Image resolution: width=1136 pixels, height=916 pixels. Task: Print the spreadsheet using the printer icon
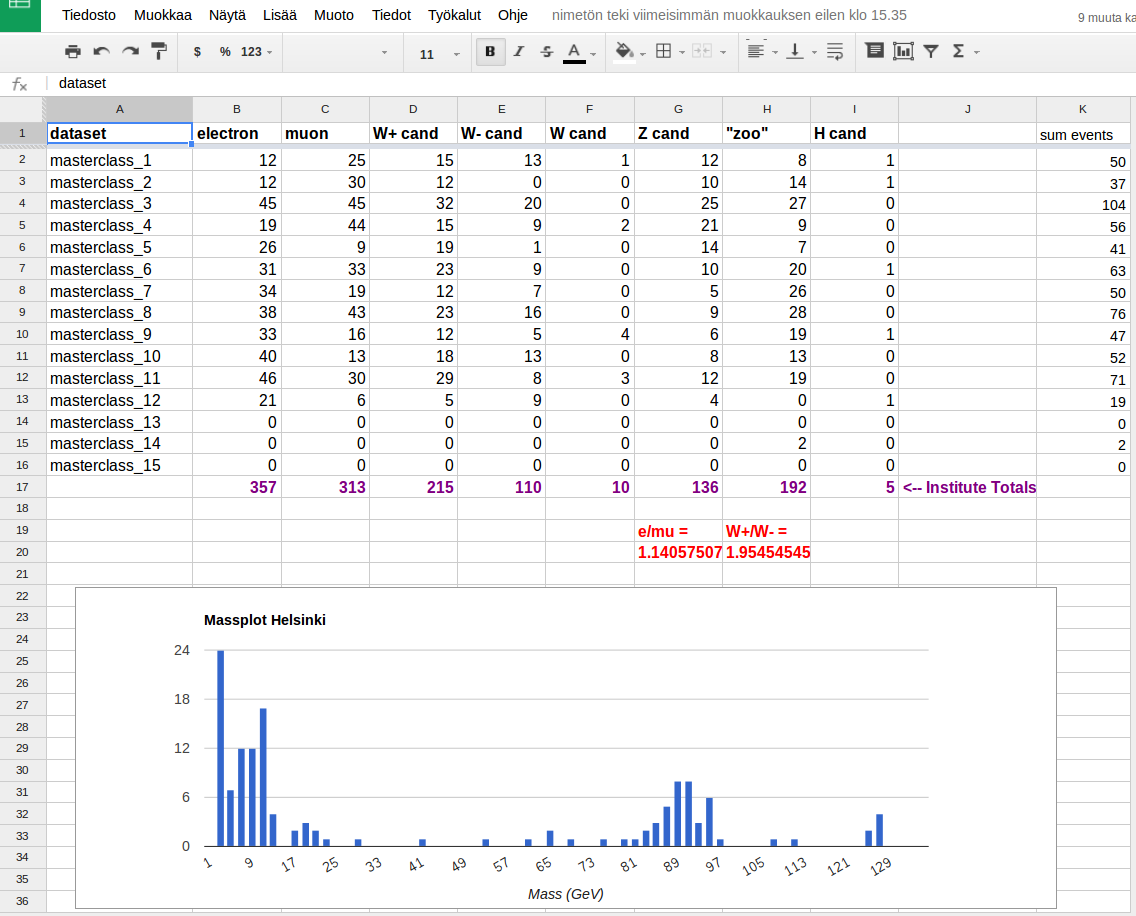point(72,51)
